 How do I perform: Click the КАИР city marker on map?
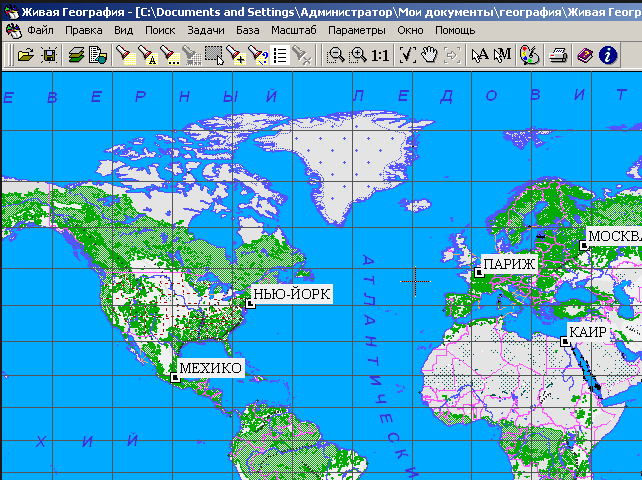tap(565, 342)
